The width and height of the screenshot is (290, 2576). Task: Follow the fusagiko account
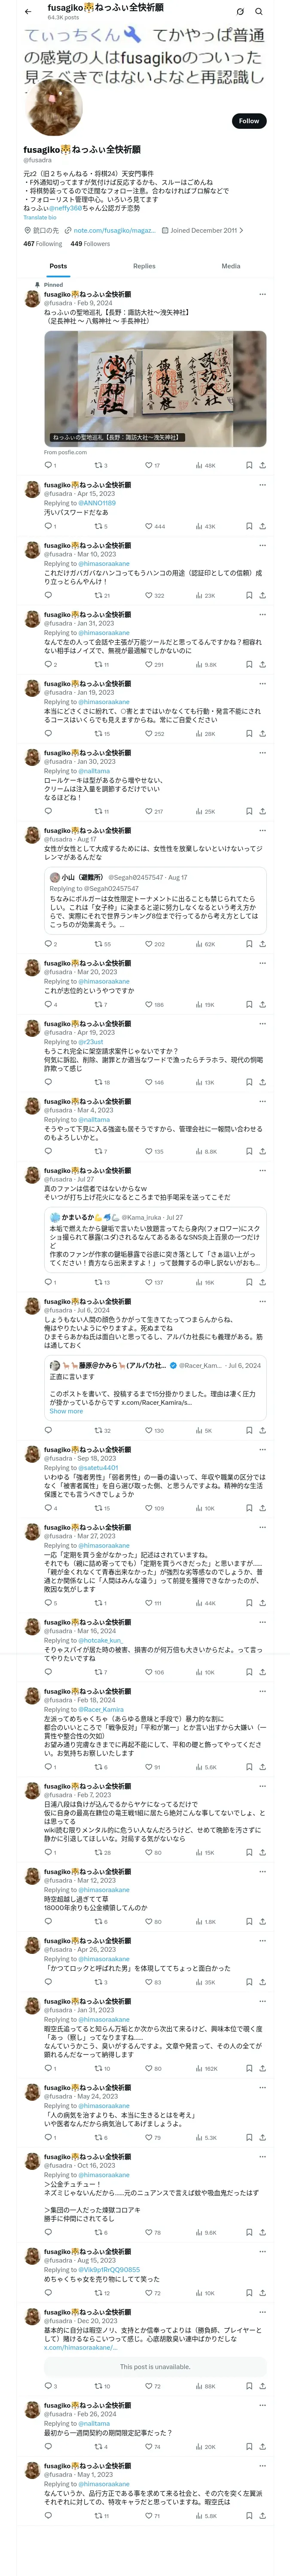pyautogui.click(x=248, y=121)
